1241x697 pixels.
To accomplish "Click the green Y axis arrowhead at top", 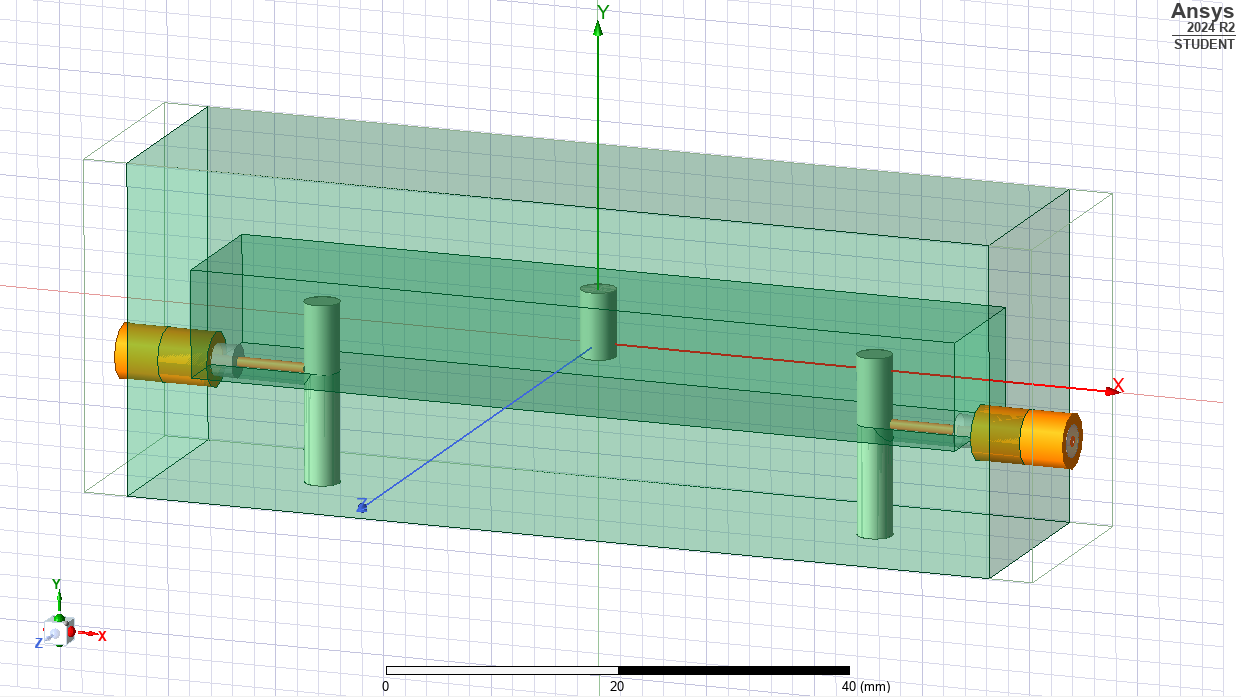I will tap(598, 29).
